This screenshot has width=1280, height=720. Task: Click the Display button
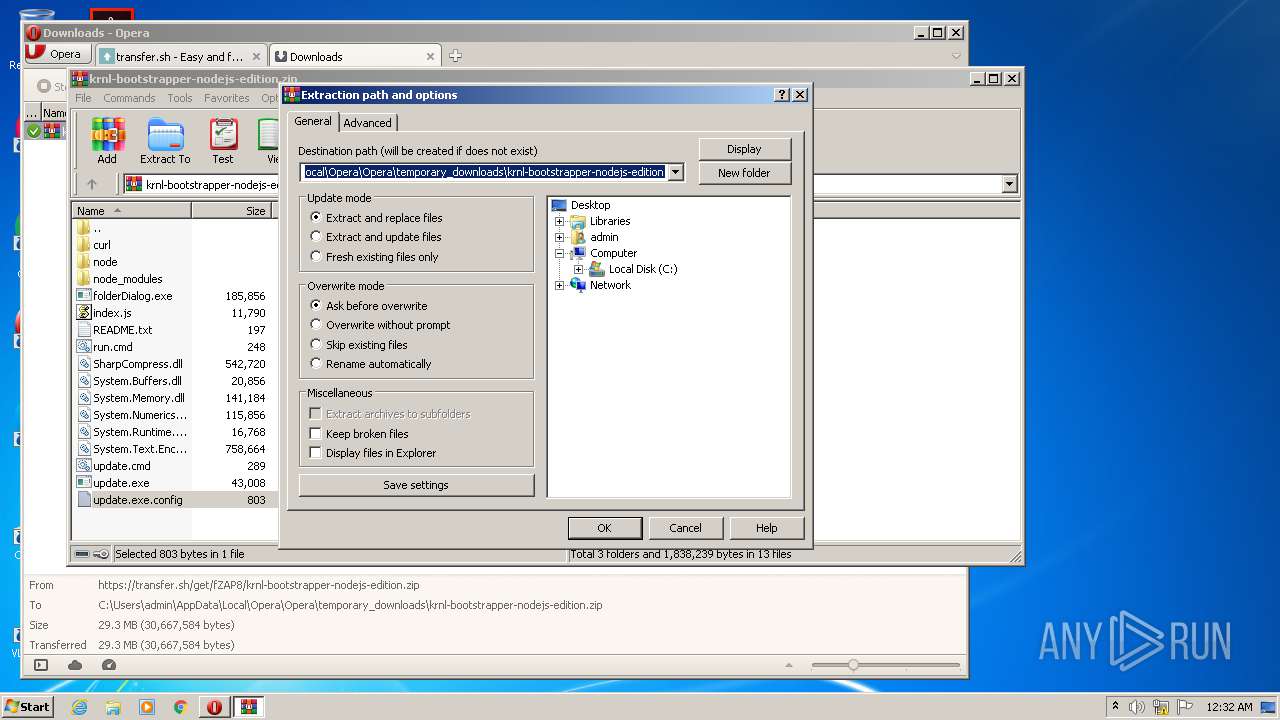point(744,149)
